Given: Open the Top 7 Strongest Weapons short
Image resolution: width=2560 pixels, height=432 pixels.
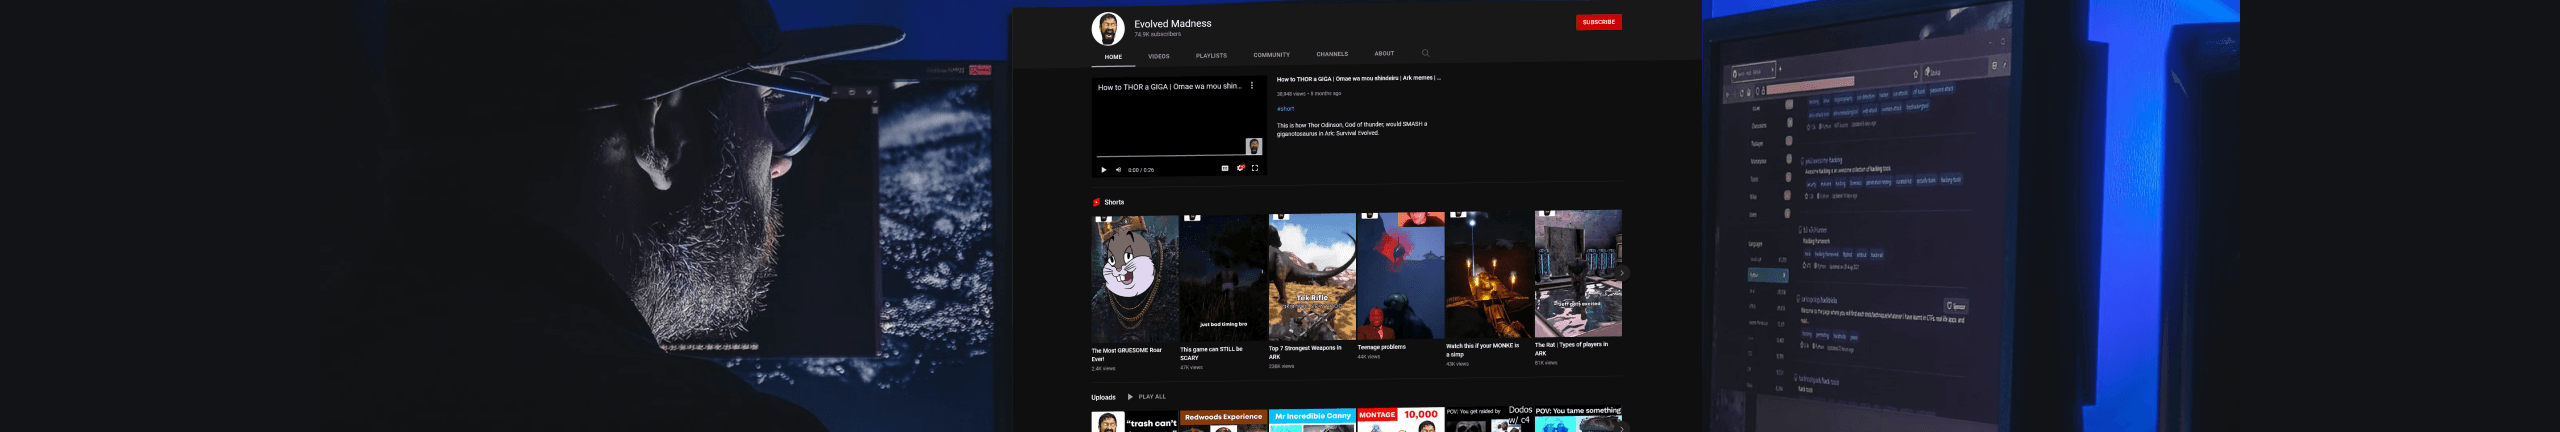Looking at the screenshot, I should tap(1312, 277).
